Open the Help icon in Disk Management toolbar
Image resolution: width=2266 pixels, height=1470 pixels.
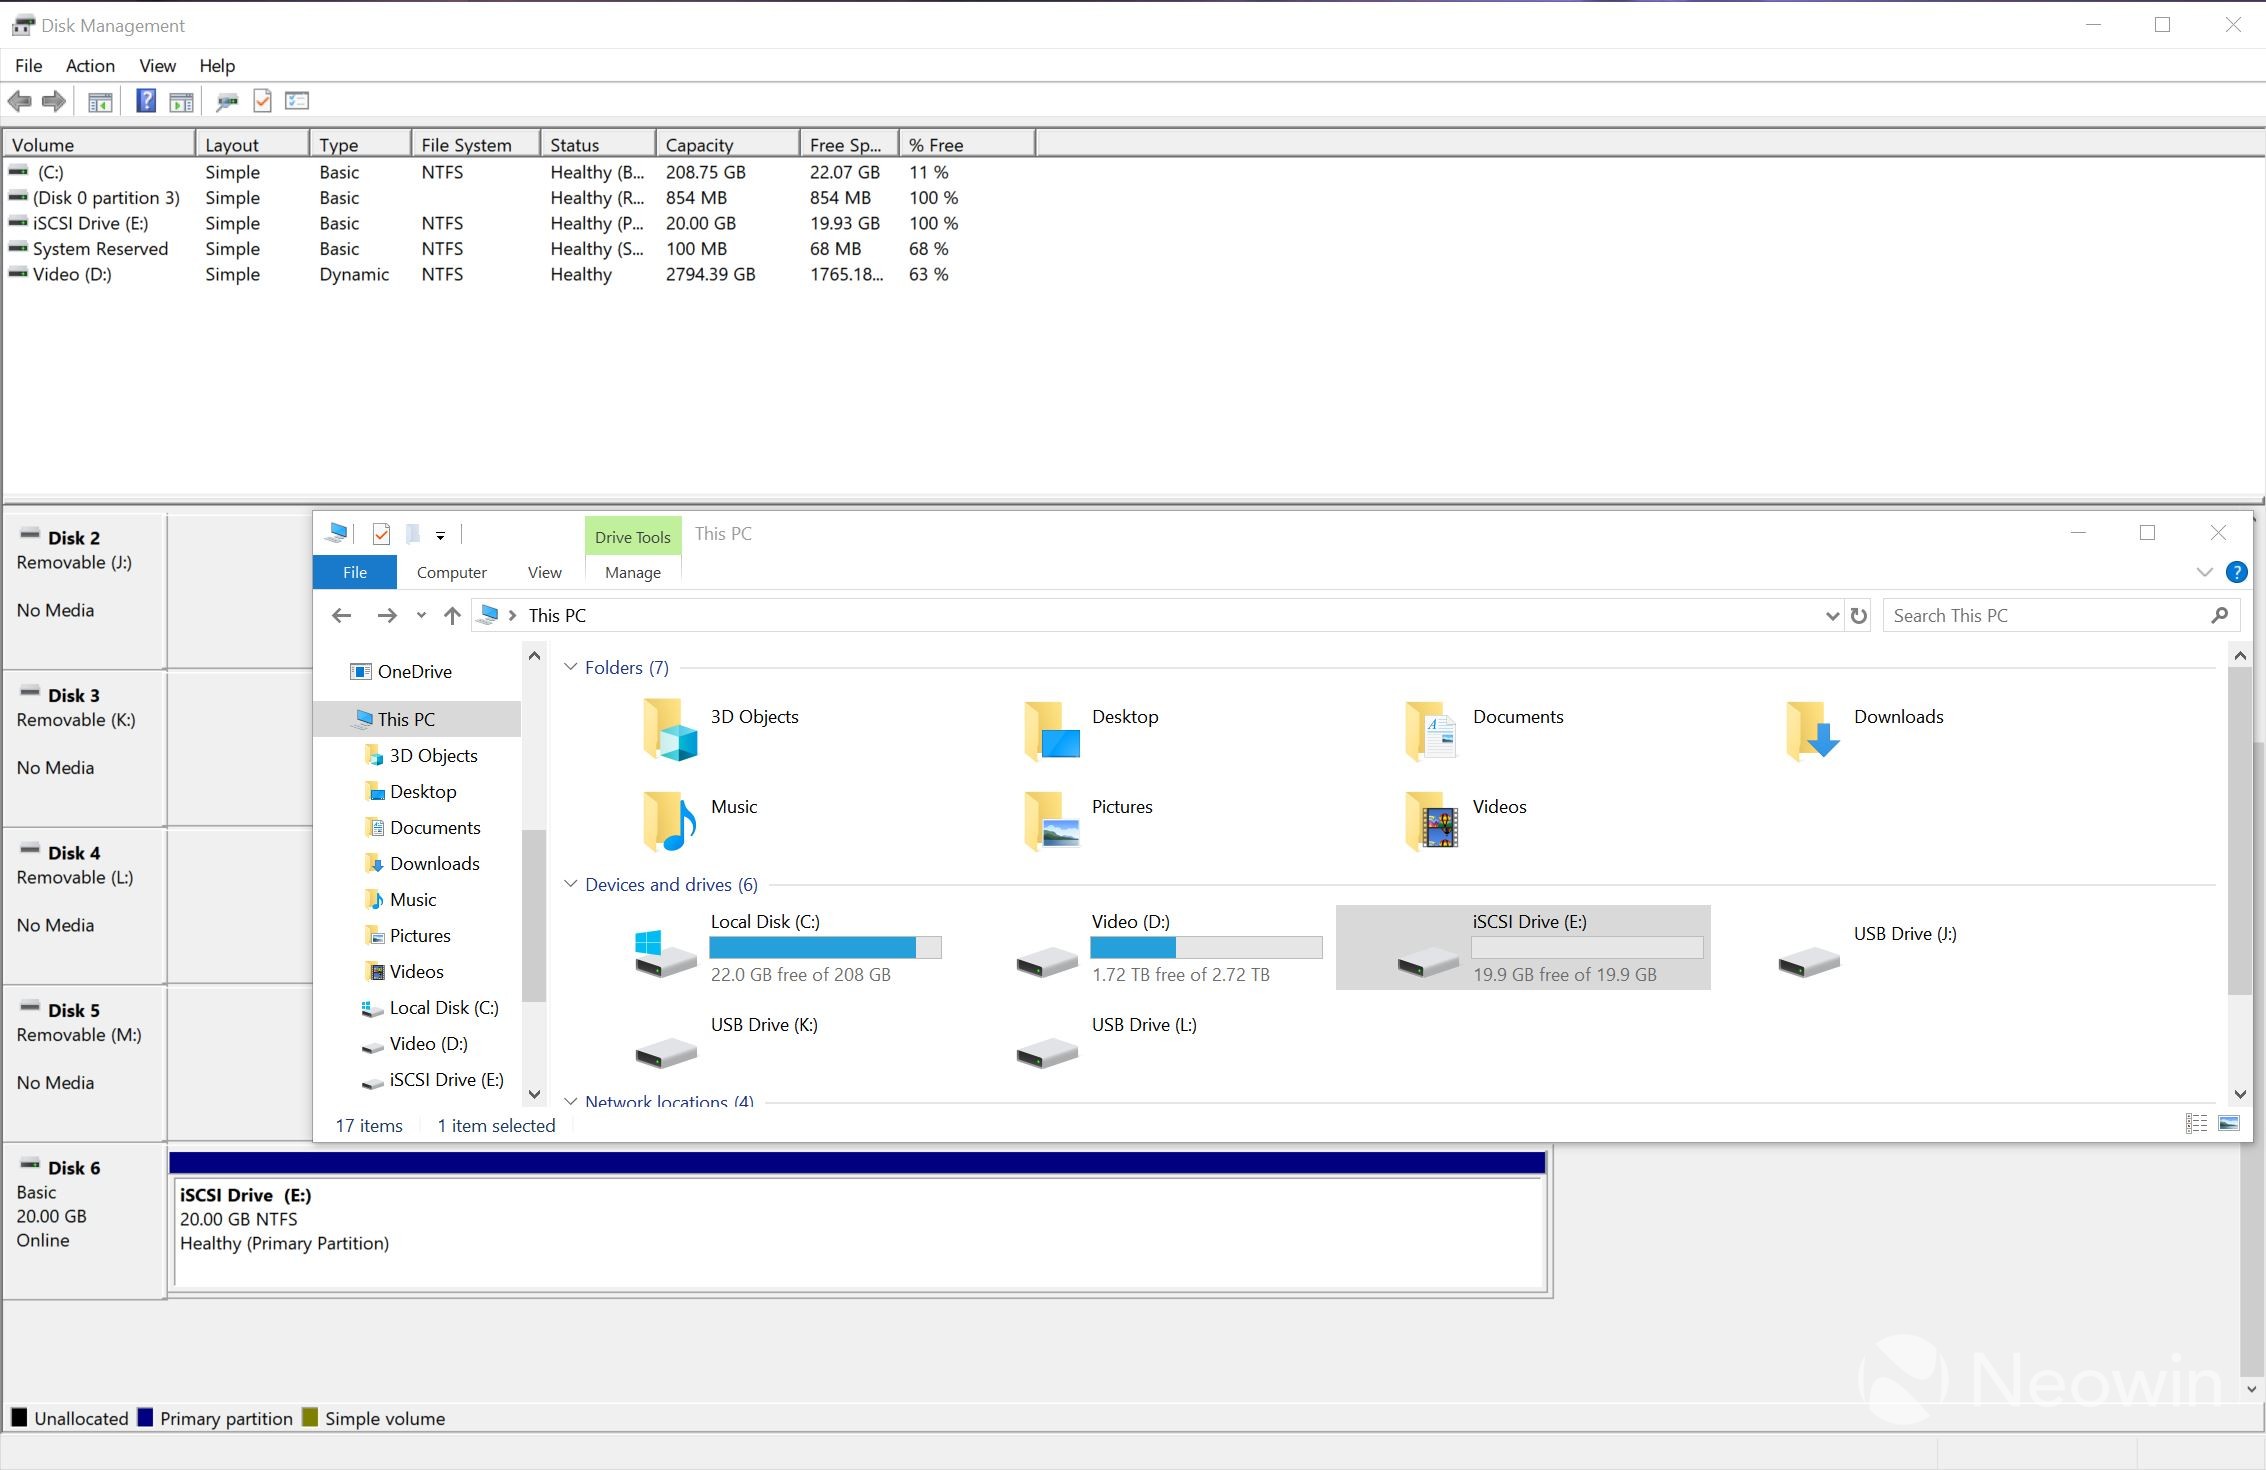point(146,100)
